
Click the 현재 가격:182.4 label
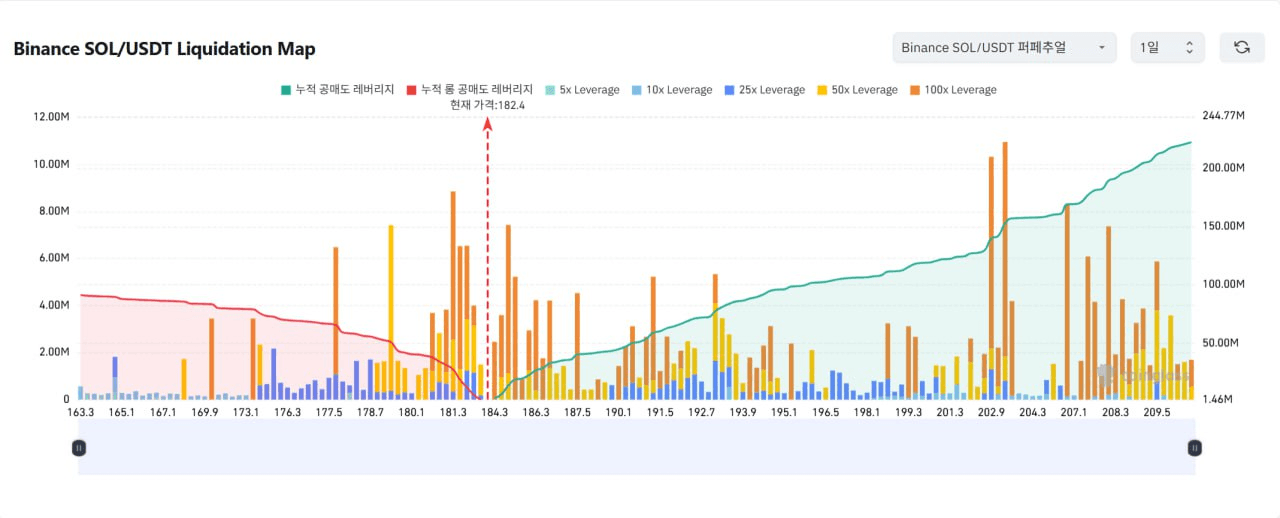coord(488,105)
